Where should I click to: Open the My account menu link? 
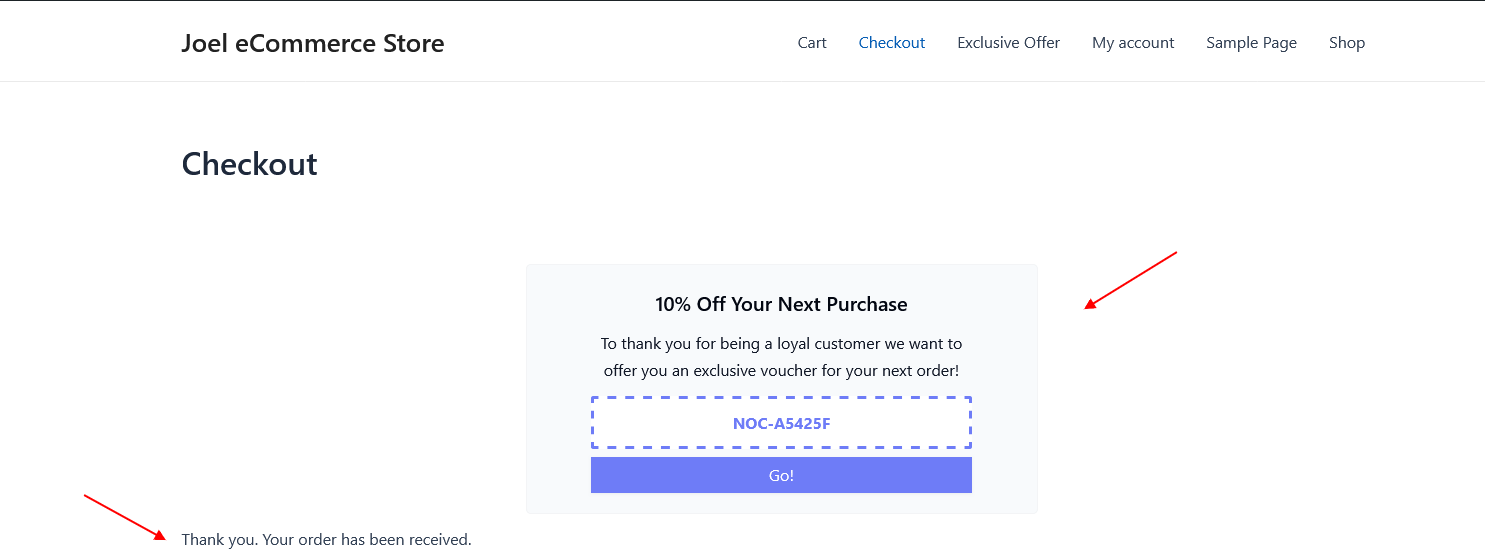(x=1133, y=43)
